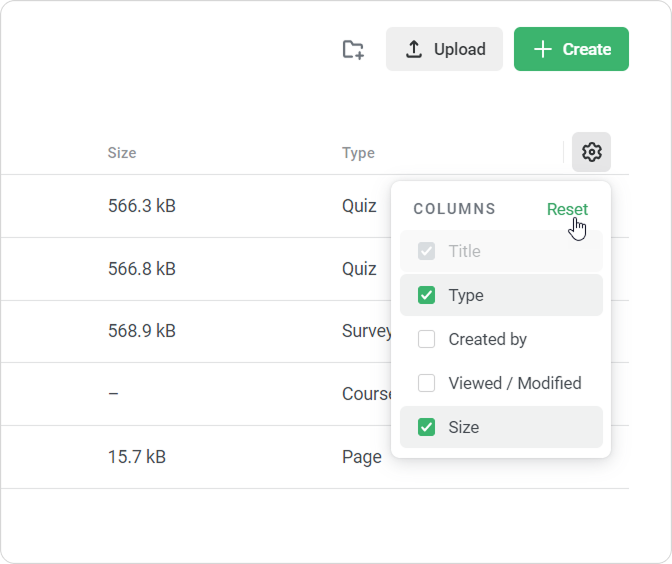Uncheck the Size column checkbox
Image resolution: width=672 pixels, height=564 pixels.
coord(427,427)
